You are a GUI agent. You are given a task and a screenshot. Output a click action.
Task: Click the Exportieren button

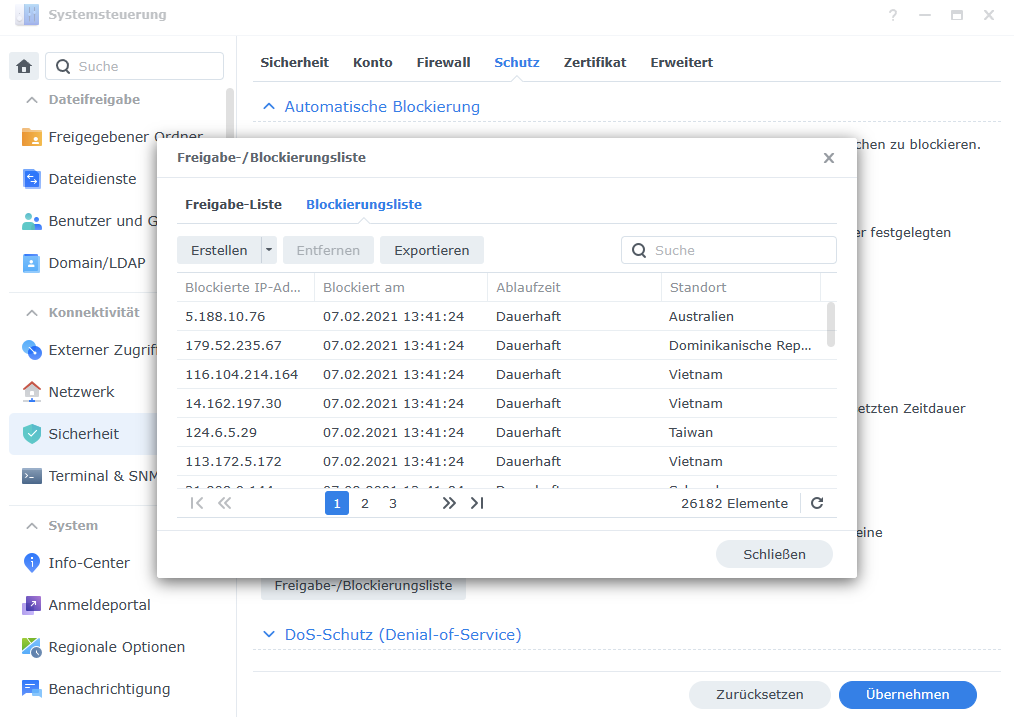(x=431, y=250)
